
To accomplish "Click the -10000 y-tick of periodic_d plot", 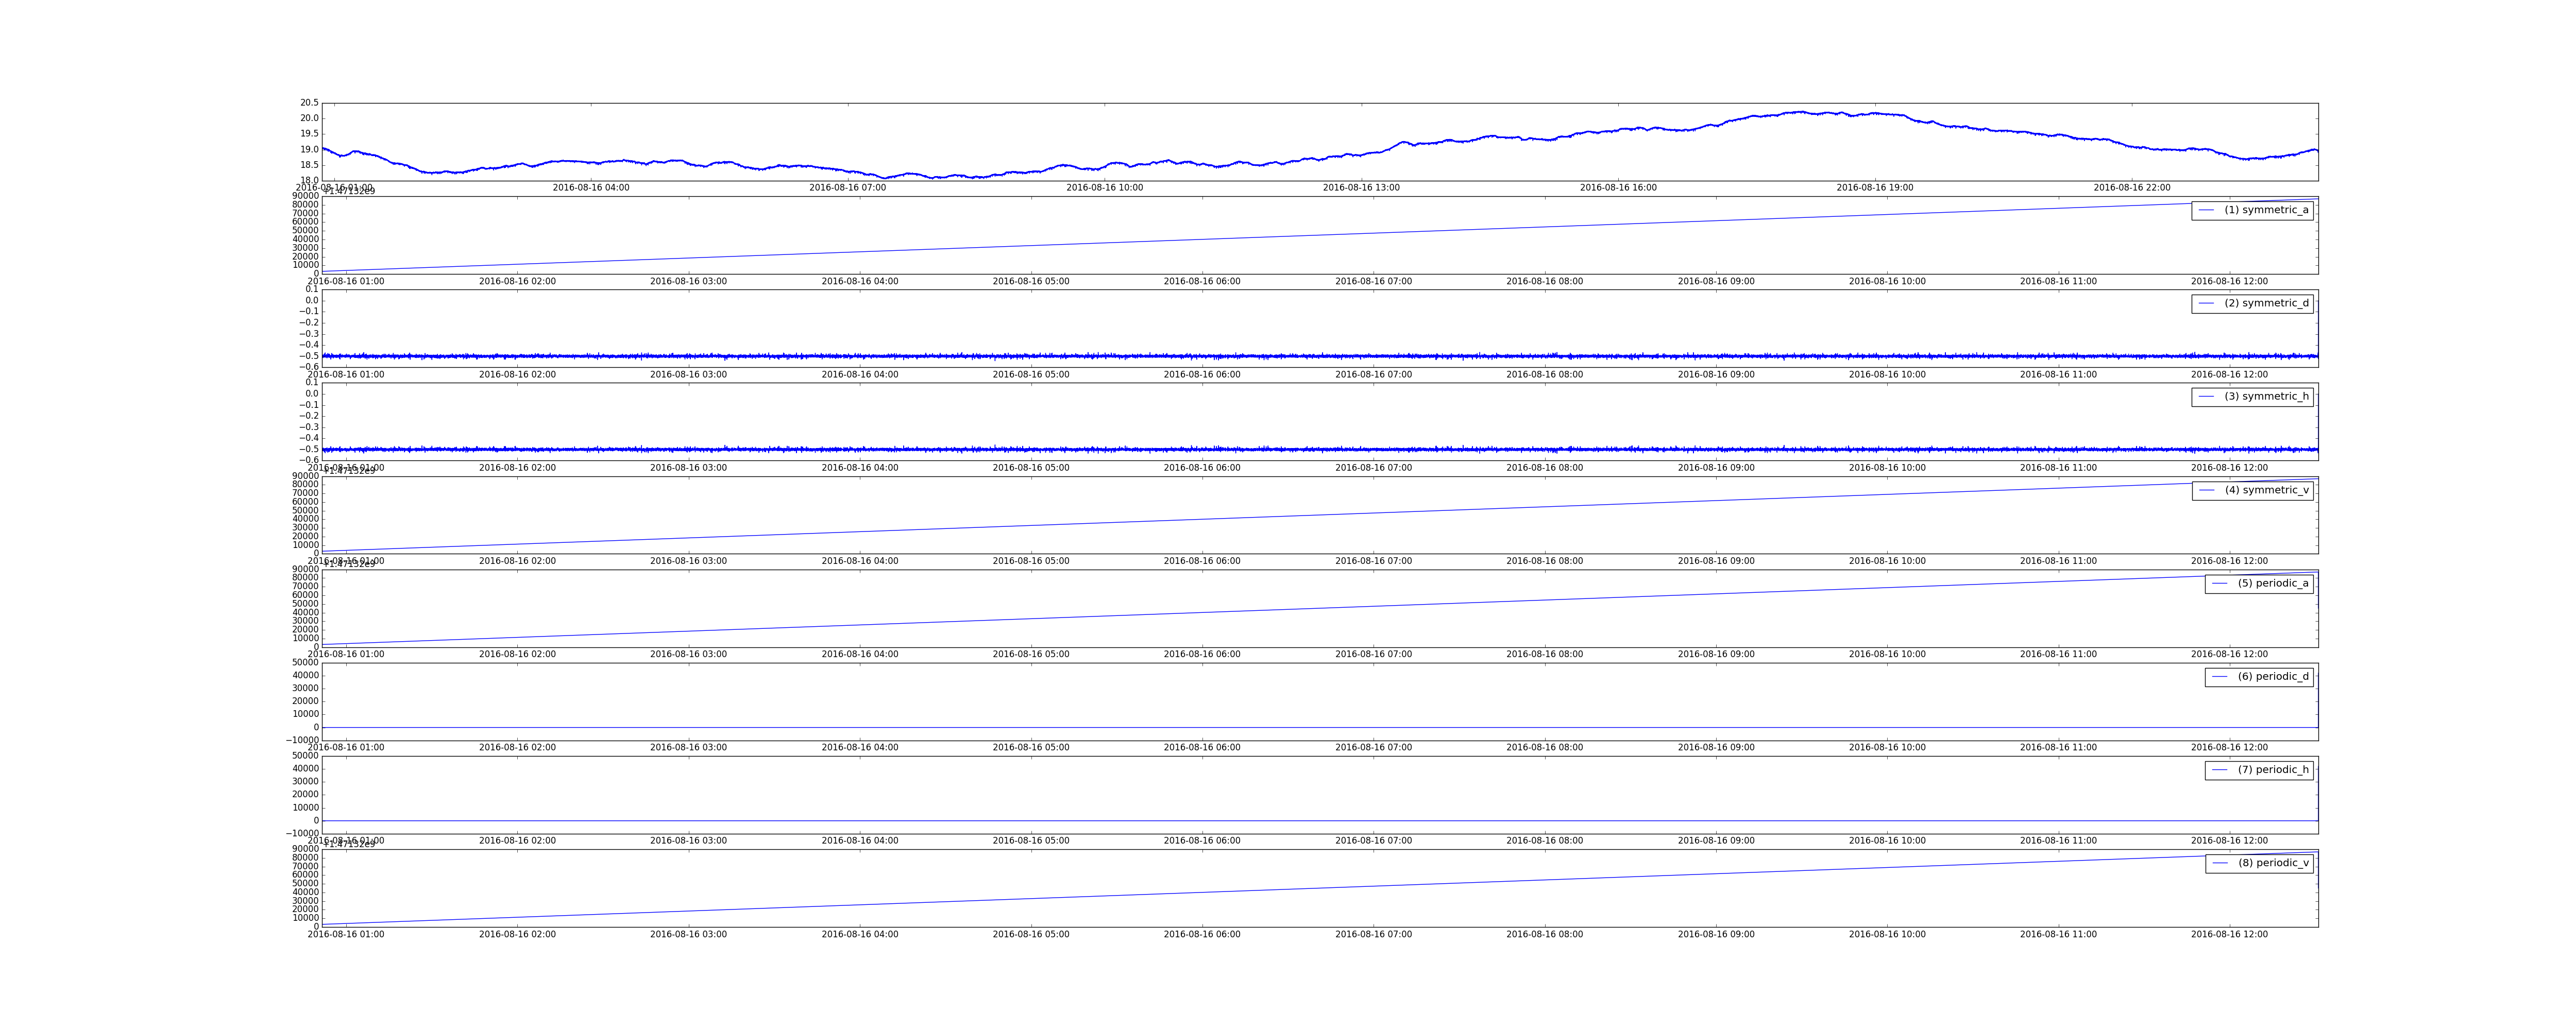I will (x=302, y=741).
